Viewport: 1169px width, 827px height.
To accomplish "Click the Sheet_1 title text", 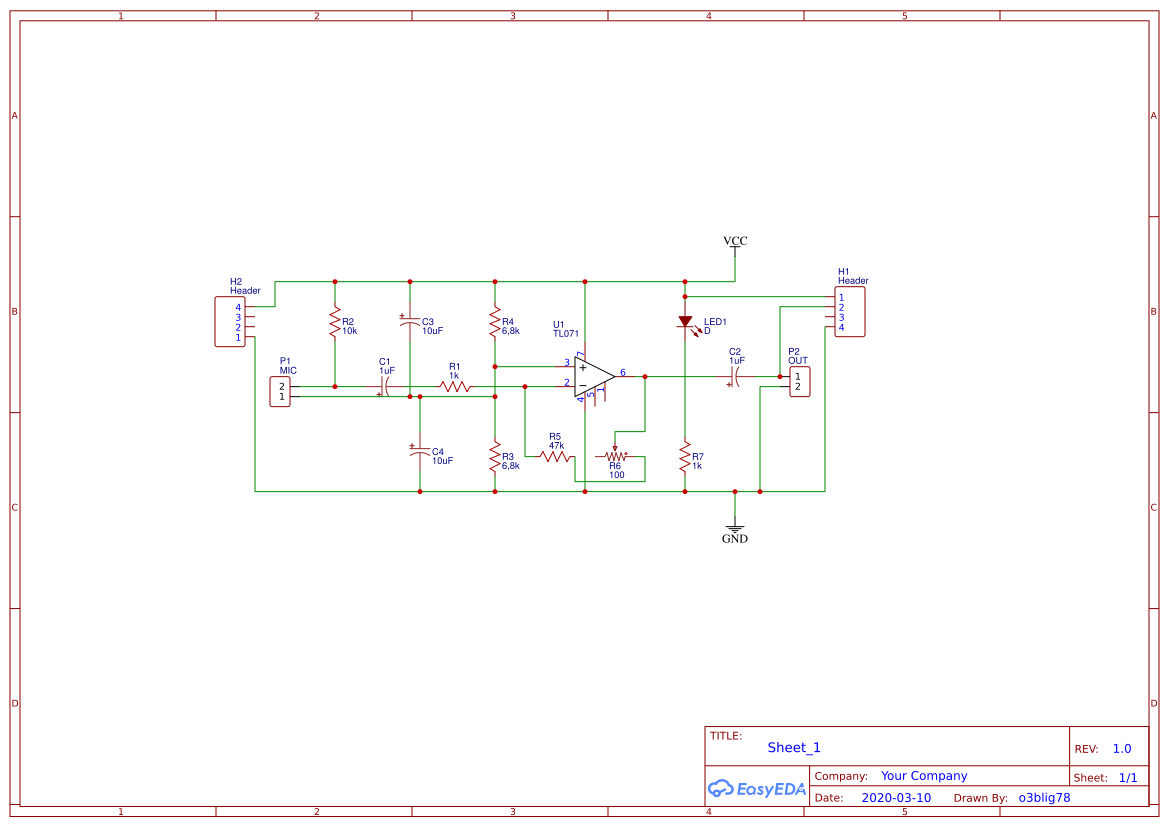I will tap(793, 747).
